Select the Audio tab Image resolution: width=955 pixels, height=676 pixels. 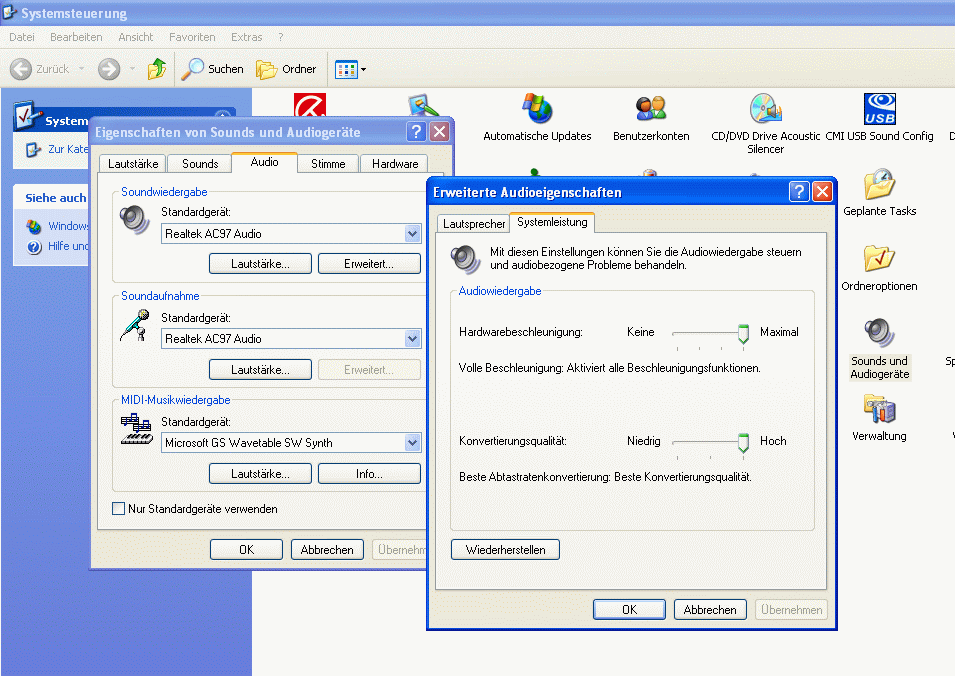[x=264, y=162]
